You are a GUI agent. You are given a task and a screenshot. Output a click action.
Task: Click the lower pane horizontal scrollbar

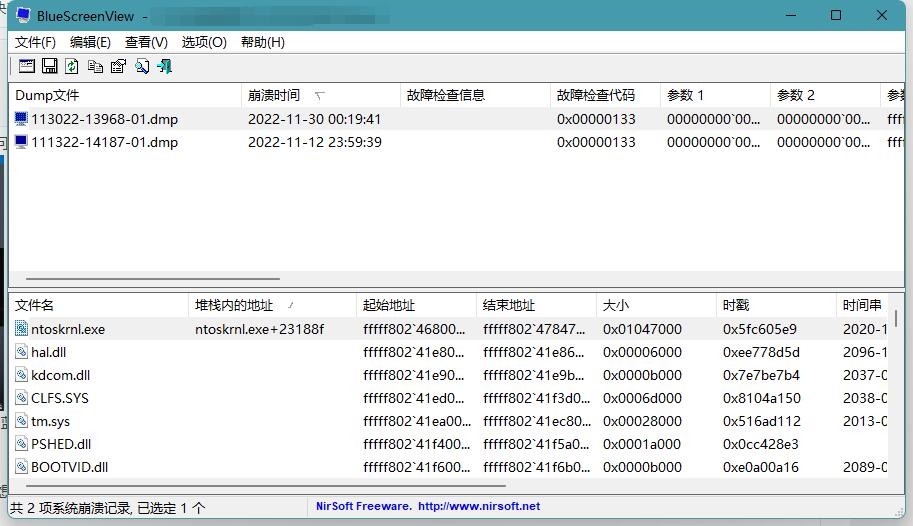(x=266, y=485)
